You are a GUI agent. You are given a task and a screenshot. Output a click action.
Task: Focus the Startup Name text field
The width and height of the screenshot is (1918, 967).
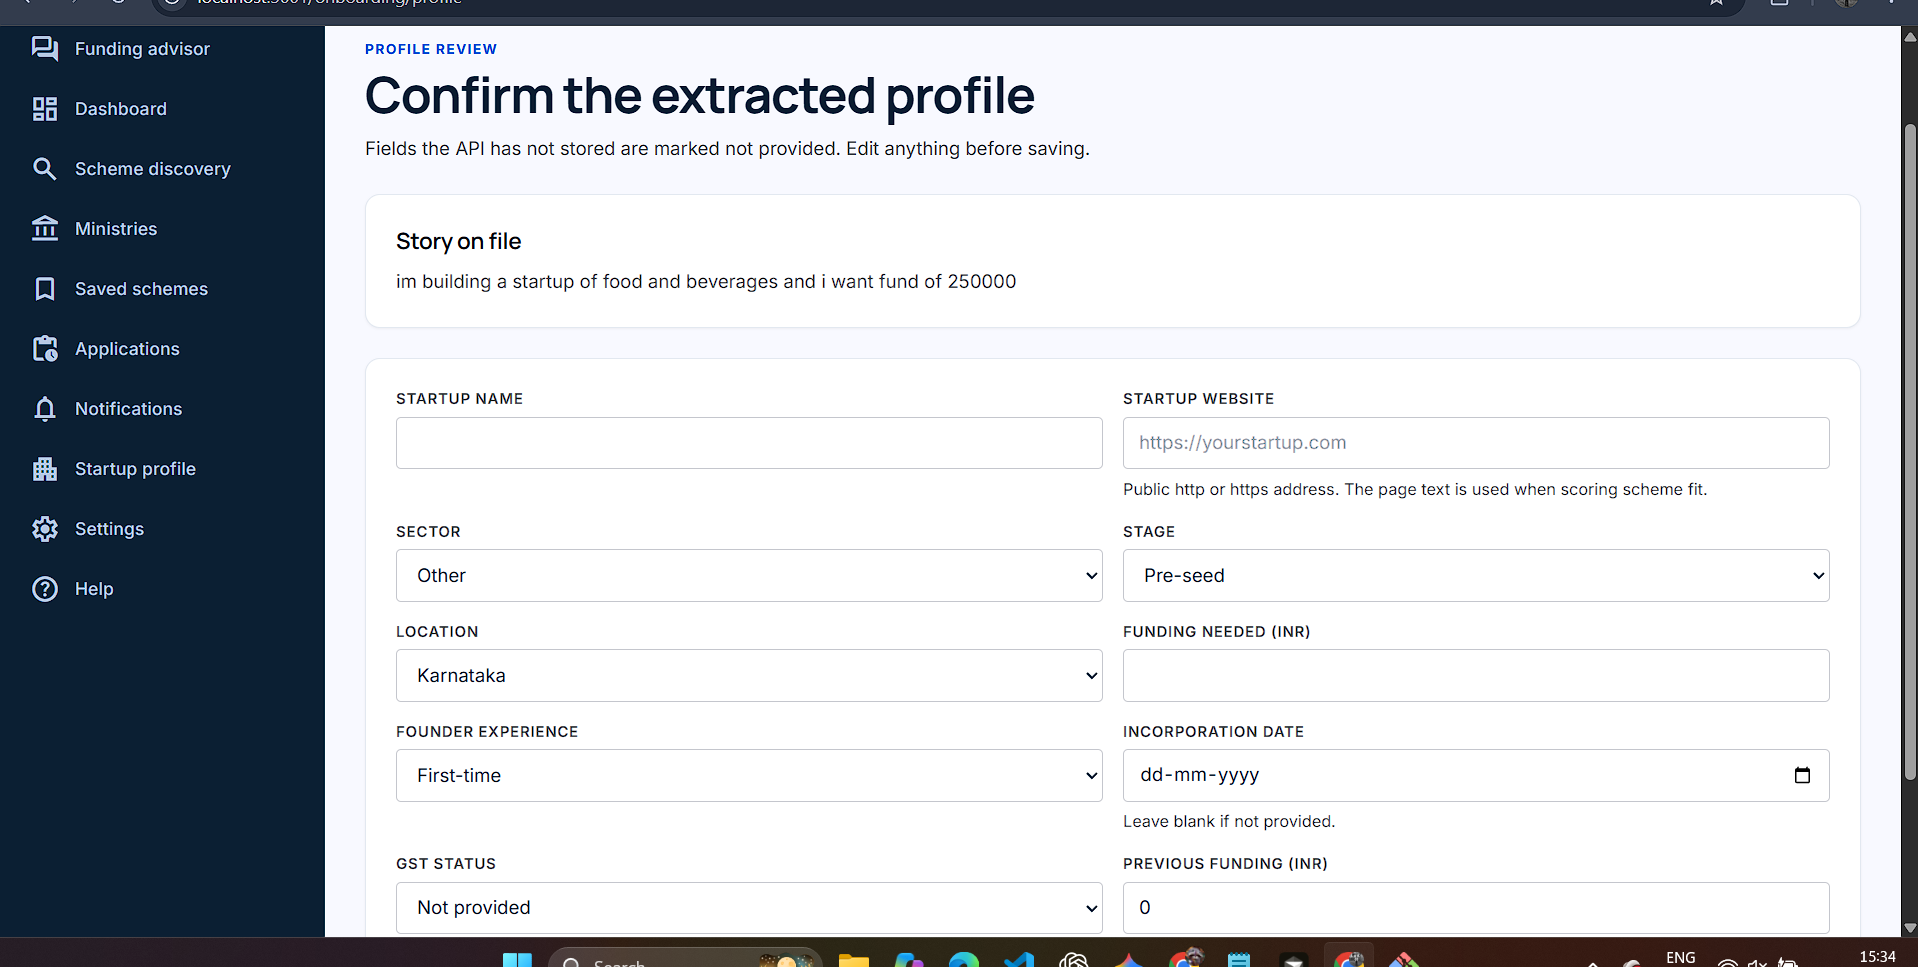[749, 443]
